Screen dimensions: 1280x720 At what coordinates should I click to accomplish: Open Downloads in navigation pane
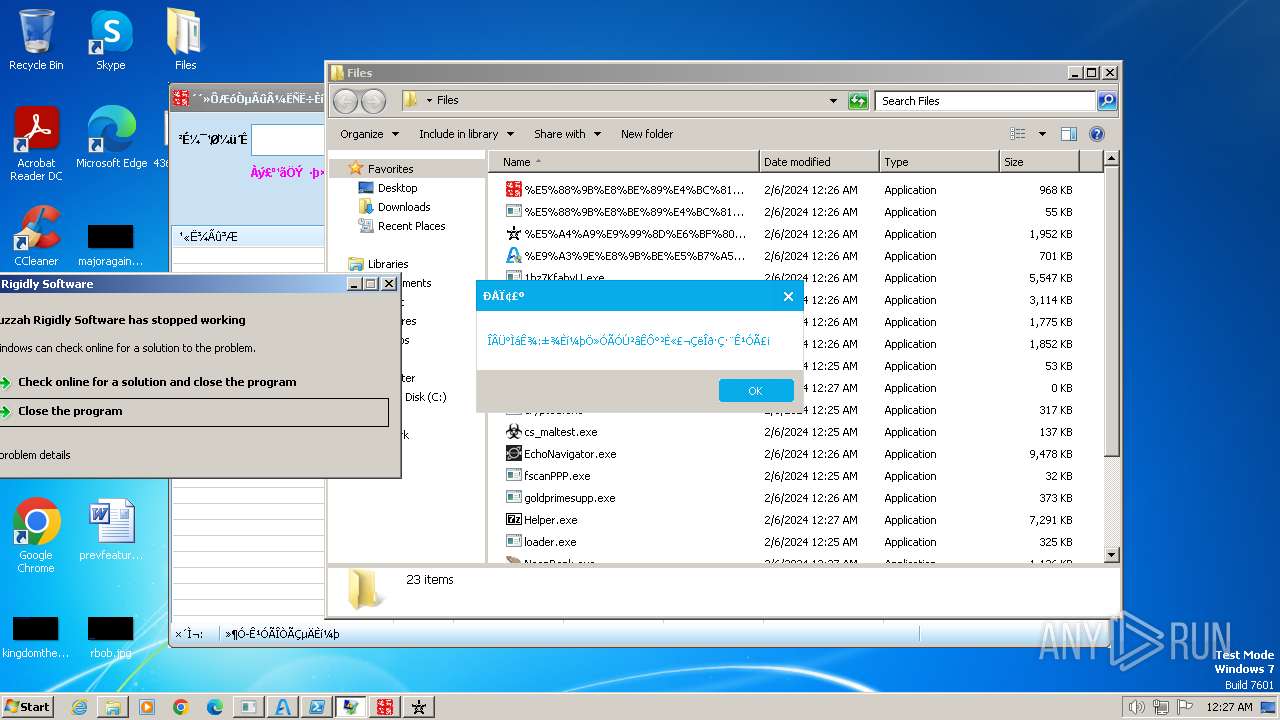404,207
